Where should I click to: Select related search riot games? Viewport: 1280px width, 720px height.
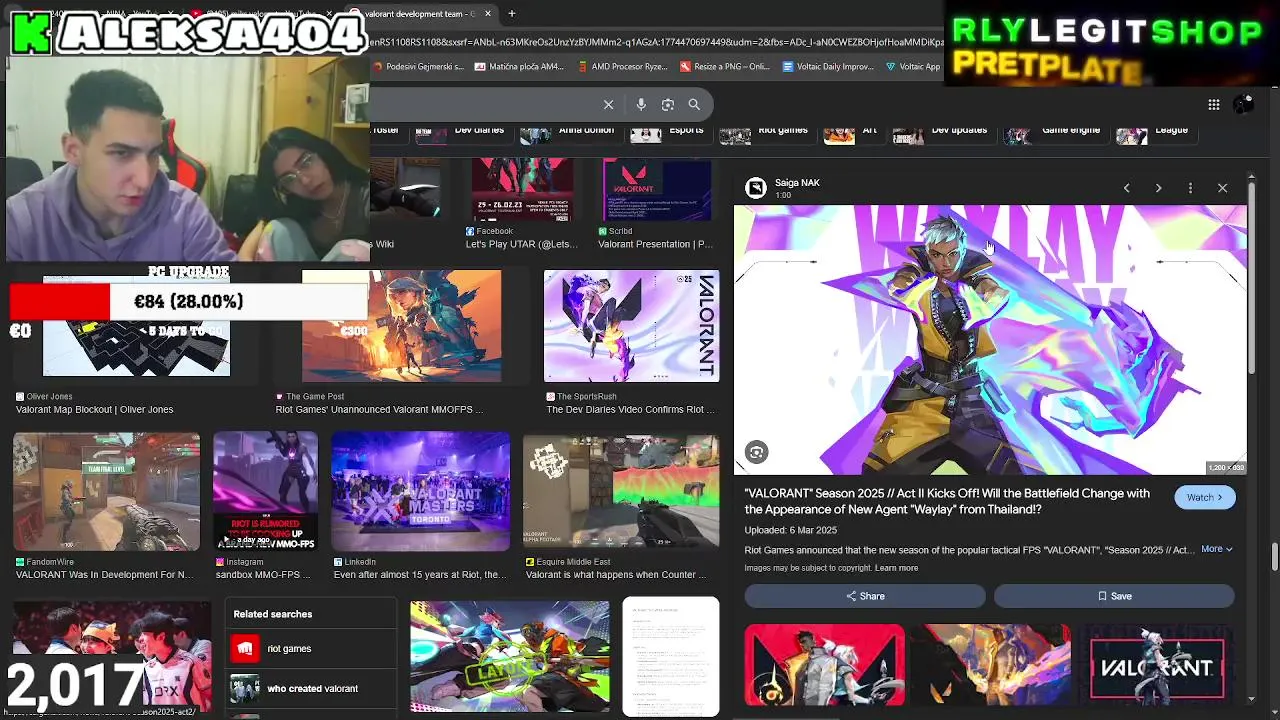click(311, 648)
